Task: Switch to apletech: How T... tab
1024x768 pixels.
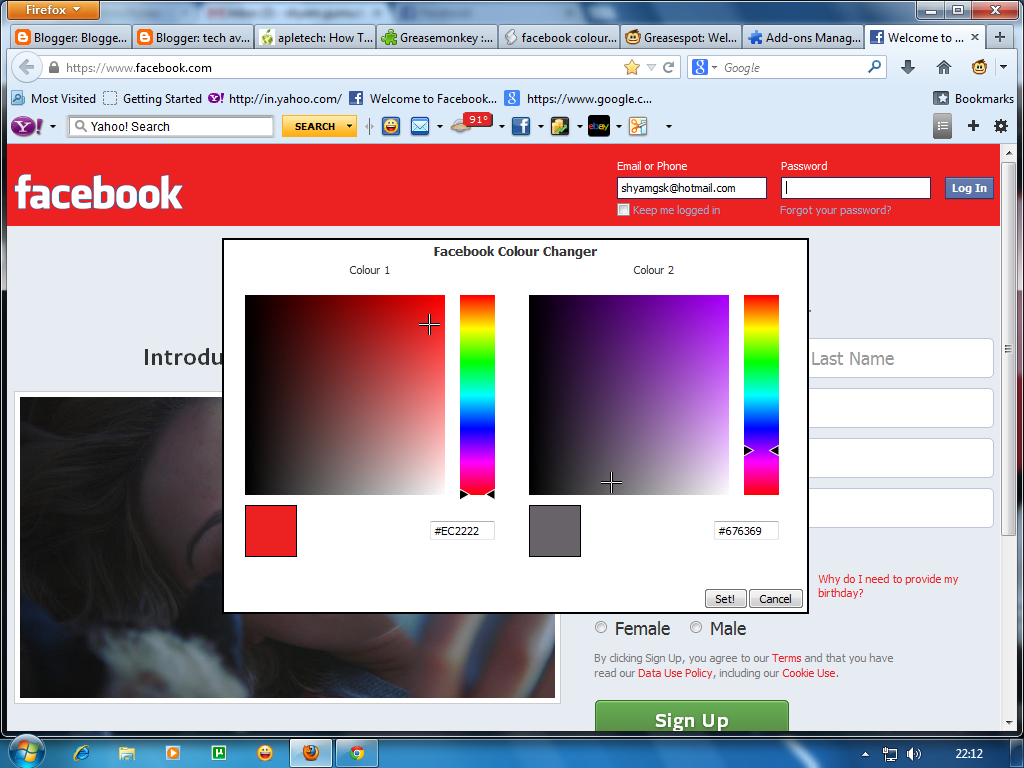Action: click(x=315, y=37)
